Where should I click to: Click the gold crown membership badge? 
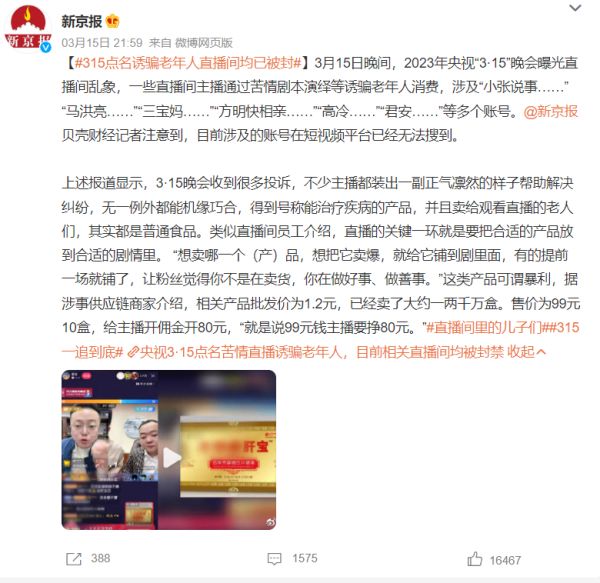[112, 21]
